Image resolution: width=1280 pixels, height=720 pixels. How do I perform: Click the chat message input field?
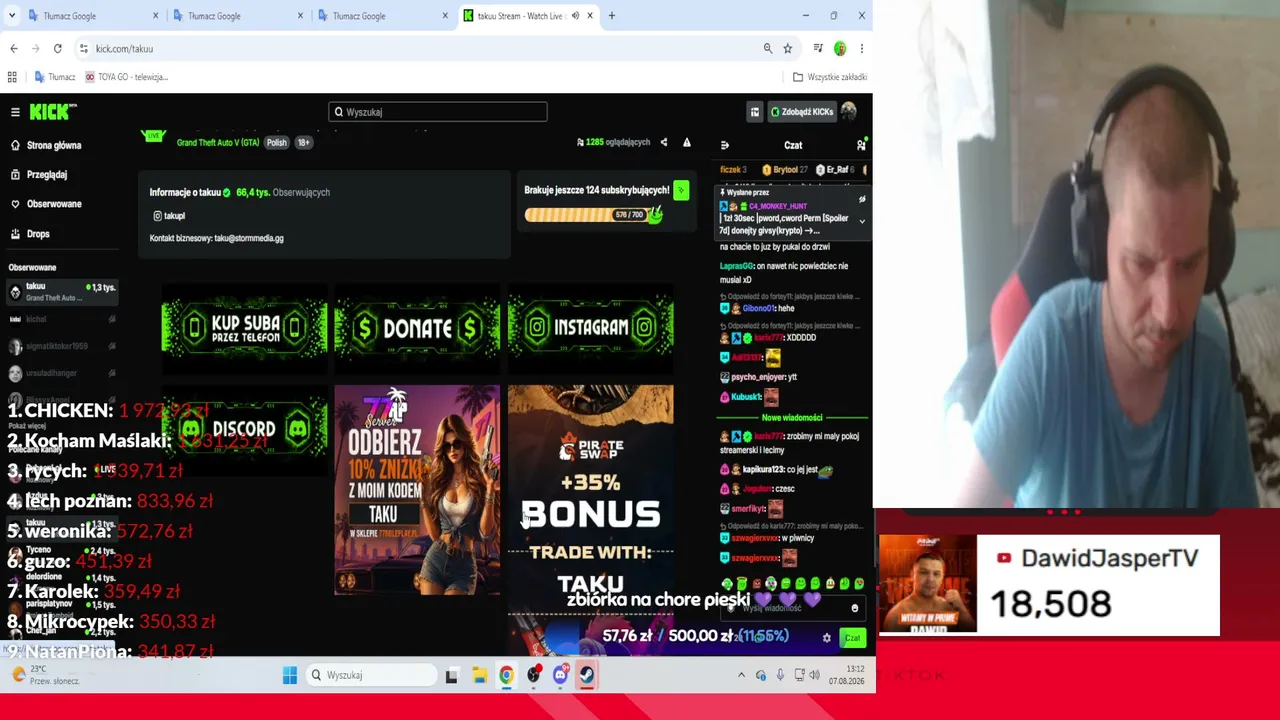point(790,608)
